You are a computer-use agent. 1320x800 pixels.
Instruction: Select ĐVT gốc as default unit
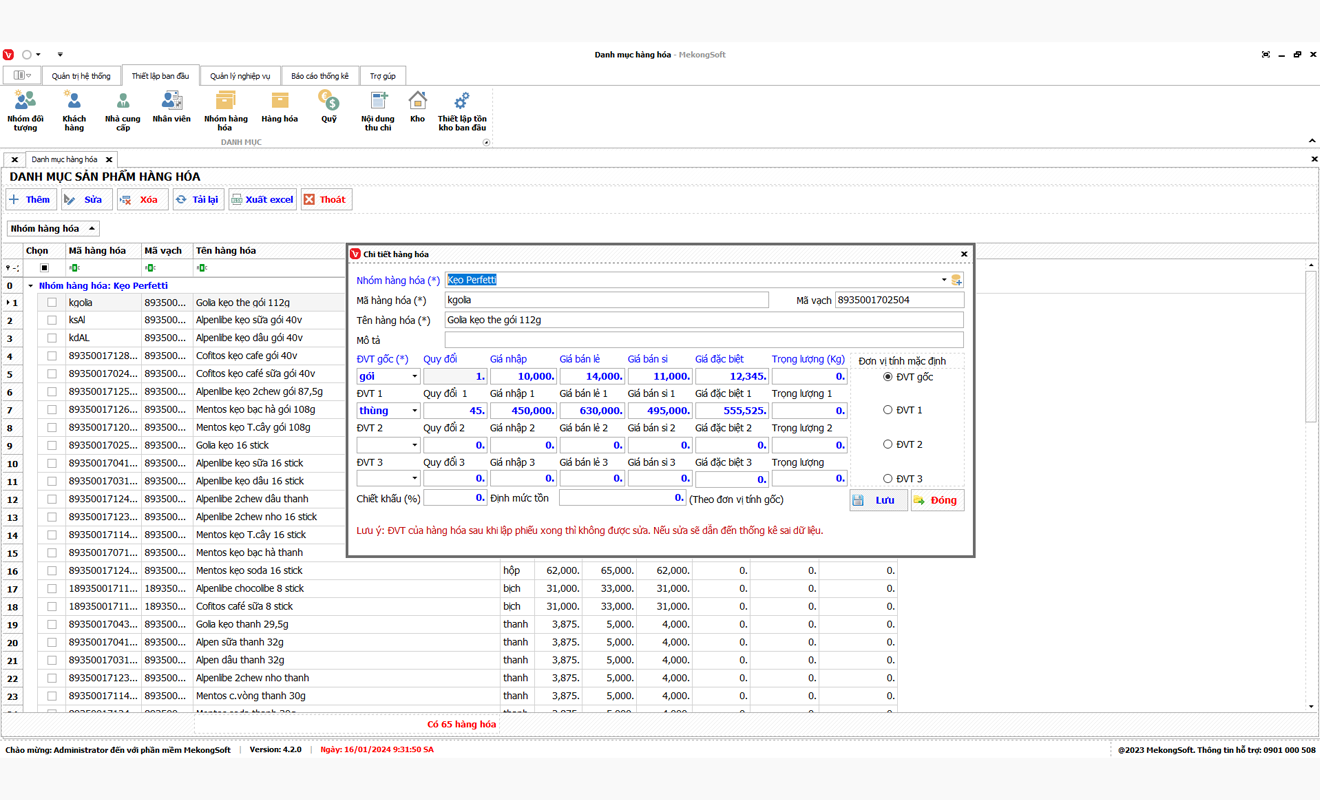coord(888,377)
